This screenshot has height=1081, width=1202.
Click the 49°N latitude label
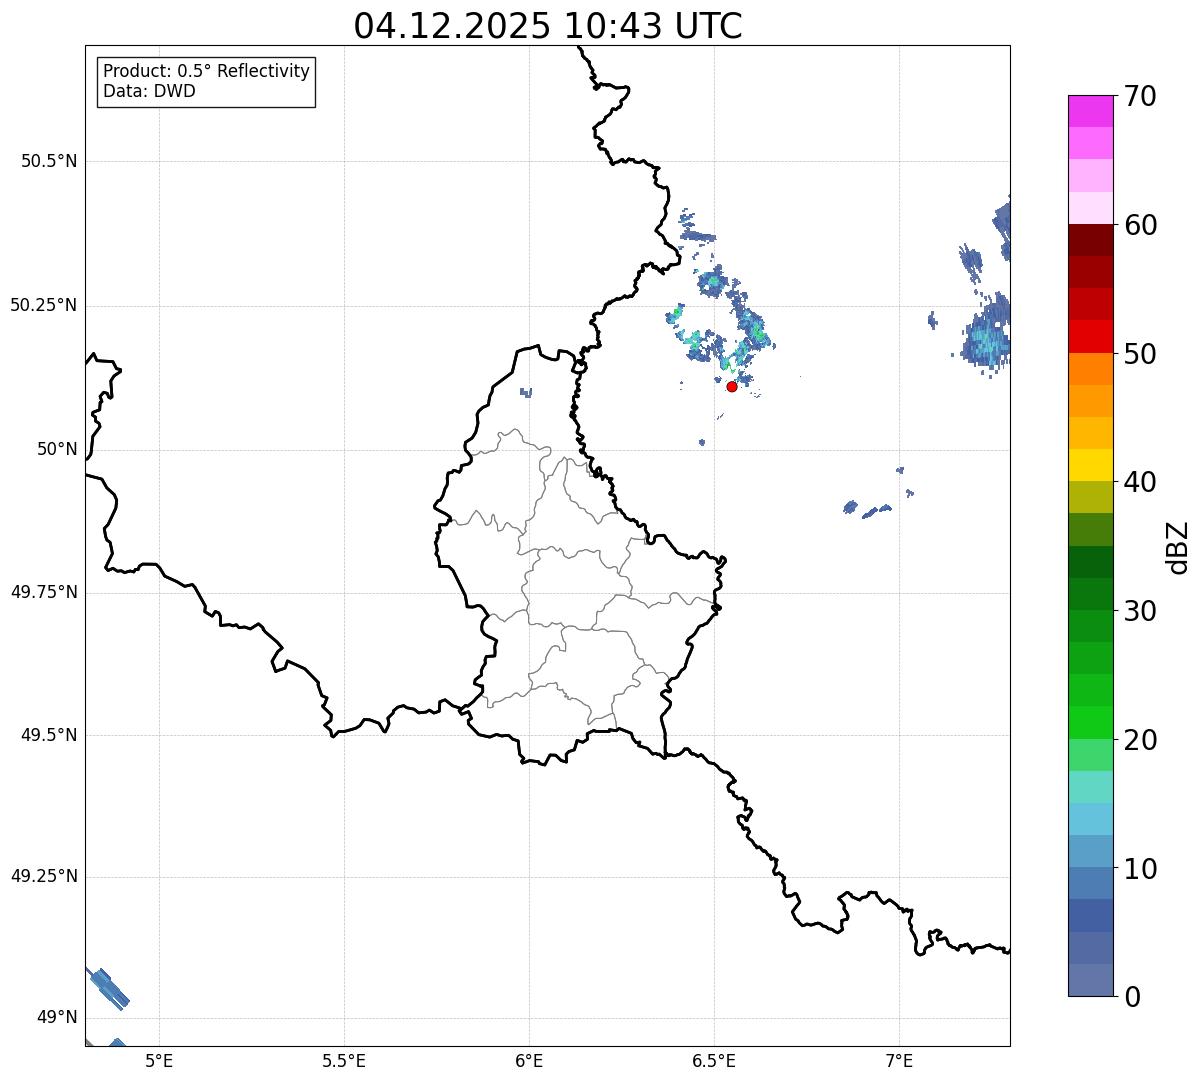pos(57,1017)
